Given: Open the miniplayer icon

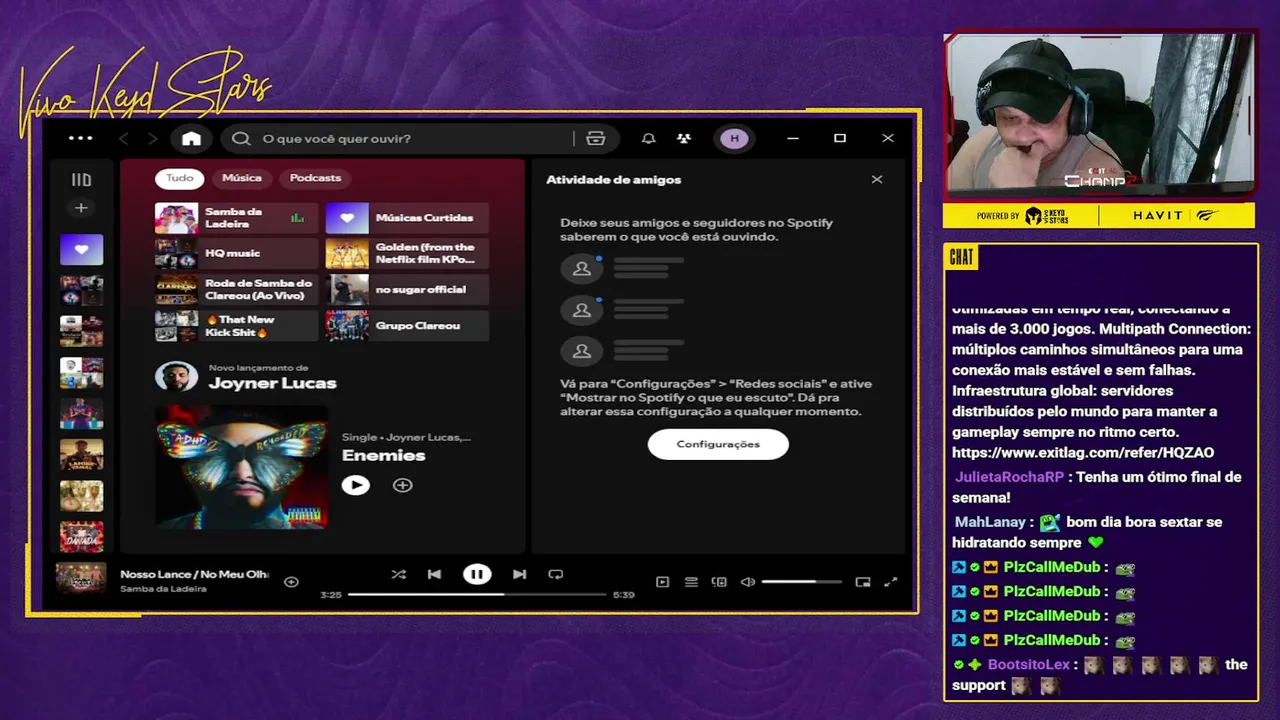Looking at the screenshot, I should tap(863, 582).
